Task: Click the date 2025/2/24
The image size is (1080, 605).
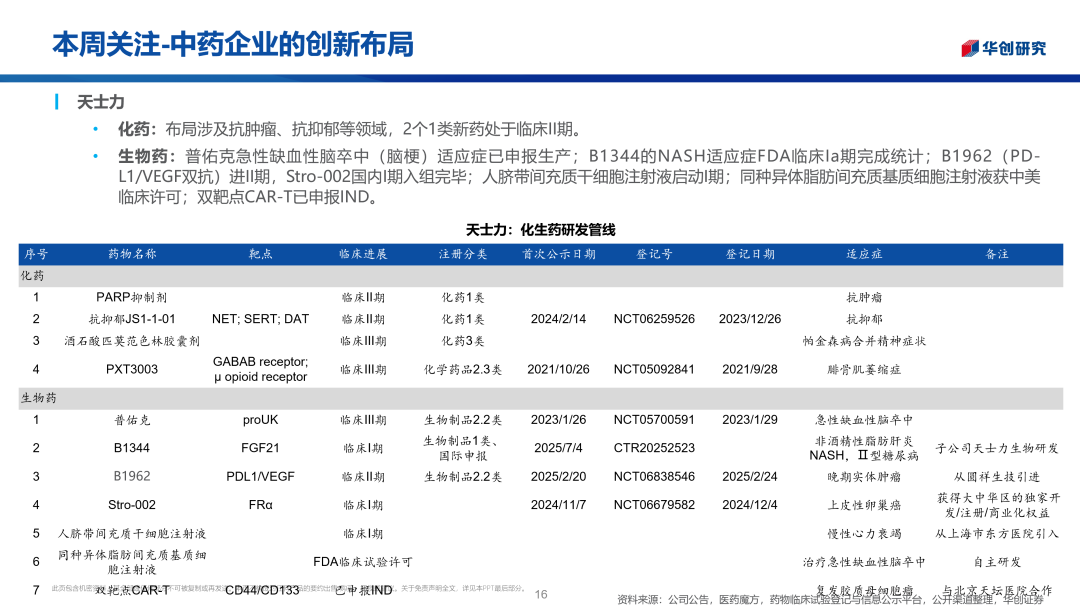Action: click(x=750, y=477)
